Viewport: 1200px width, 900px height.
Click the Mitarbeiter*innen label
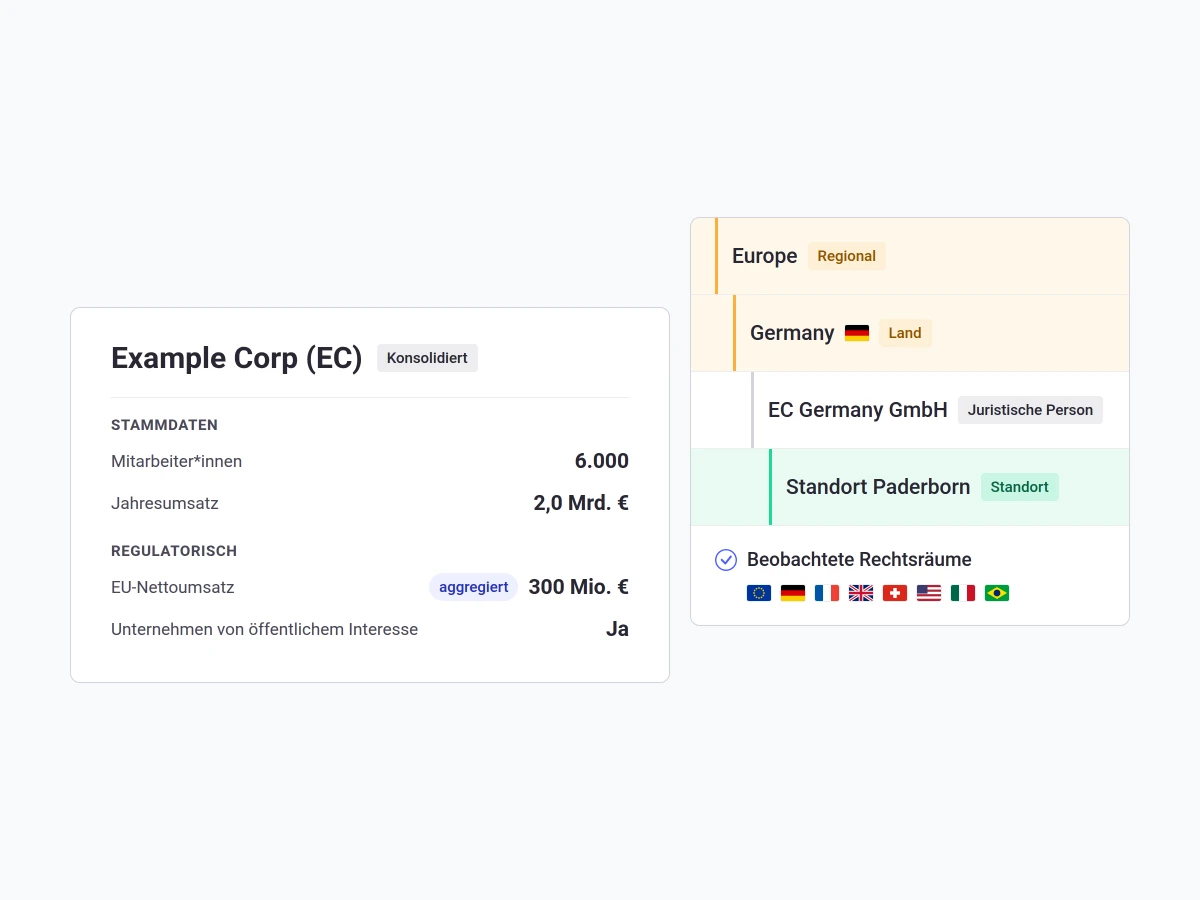(176, 461)
